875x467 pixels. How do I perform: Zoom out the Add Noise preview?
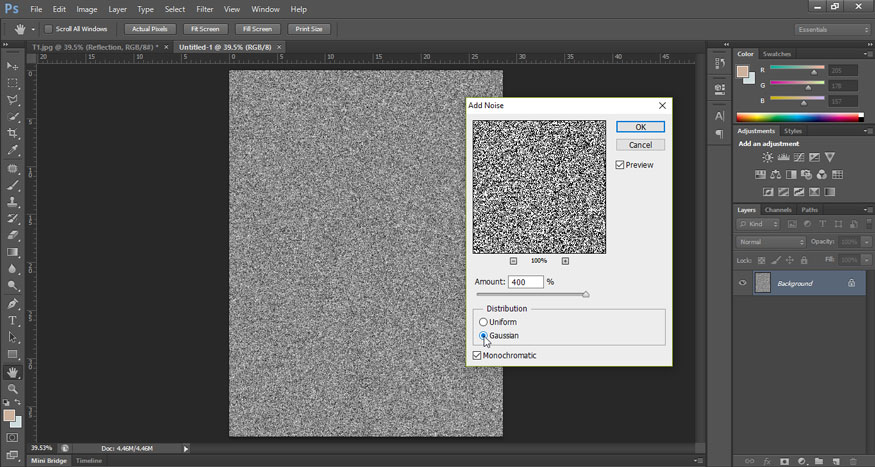pos(514,261)
